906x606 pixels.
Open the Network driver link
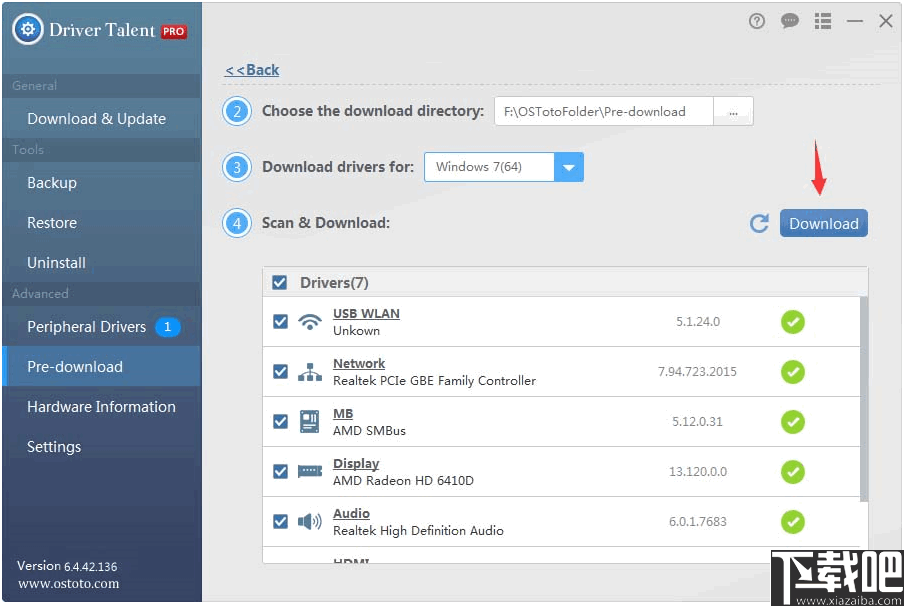pos(359,363)
